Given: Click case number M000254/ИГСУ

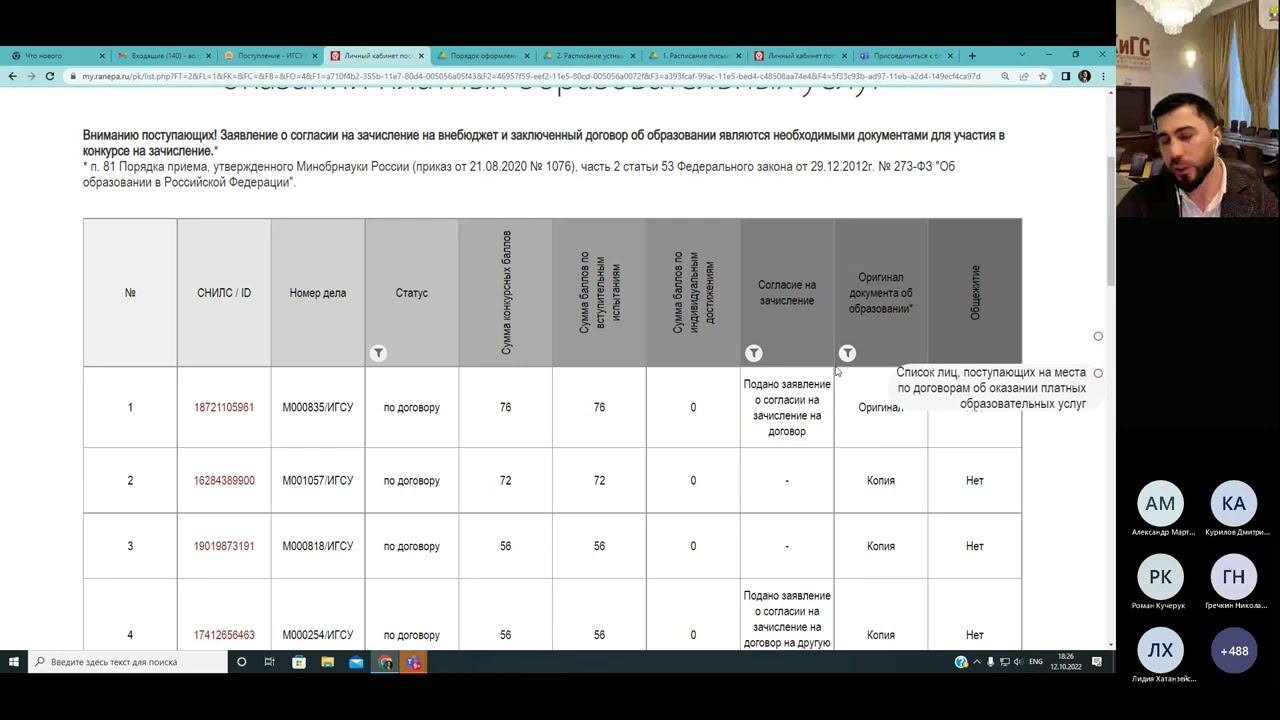Looking at the screenshot, I should (x=318, y=635).
